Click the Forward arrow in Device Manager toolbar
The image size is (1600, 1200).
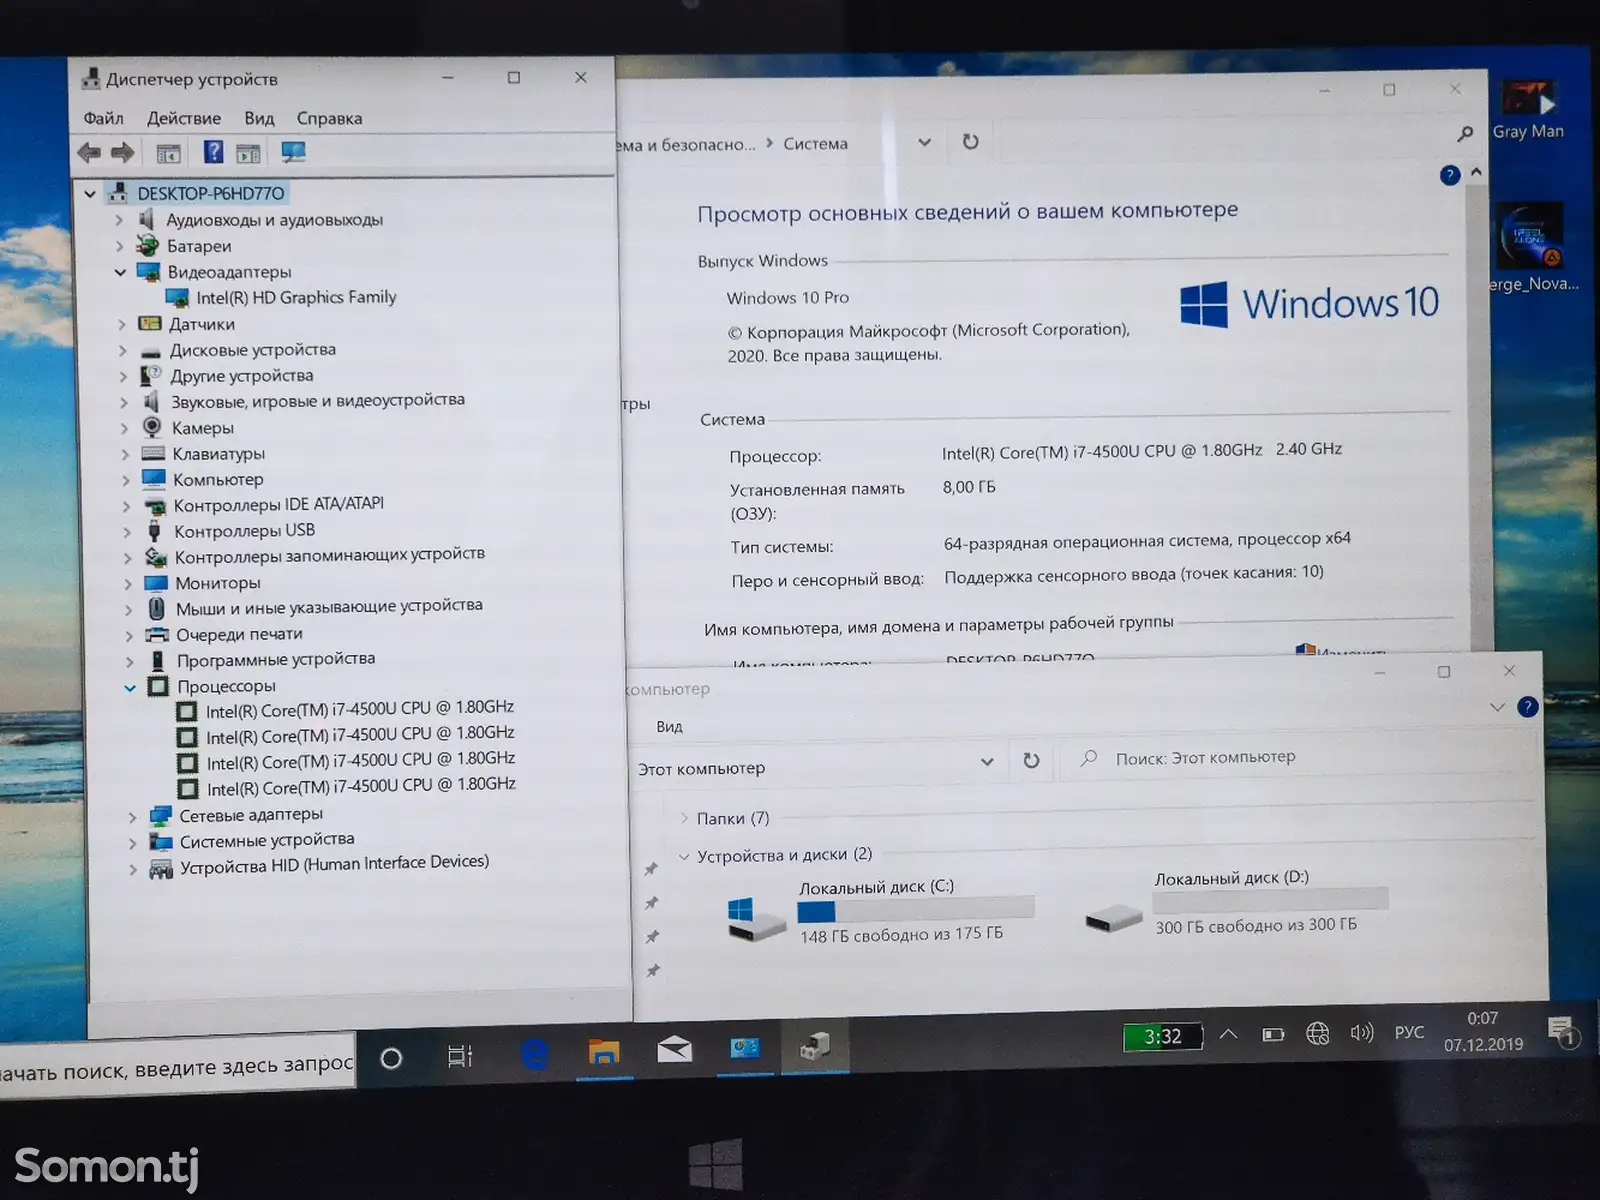pyautogui.click(x=122, y=153)
